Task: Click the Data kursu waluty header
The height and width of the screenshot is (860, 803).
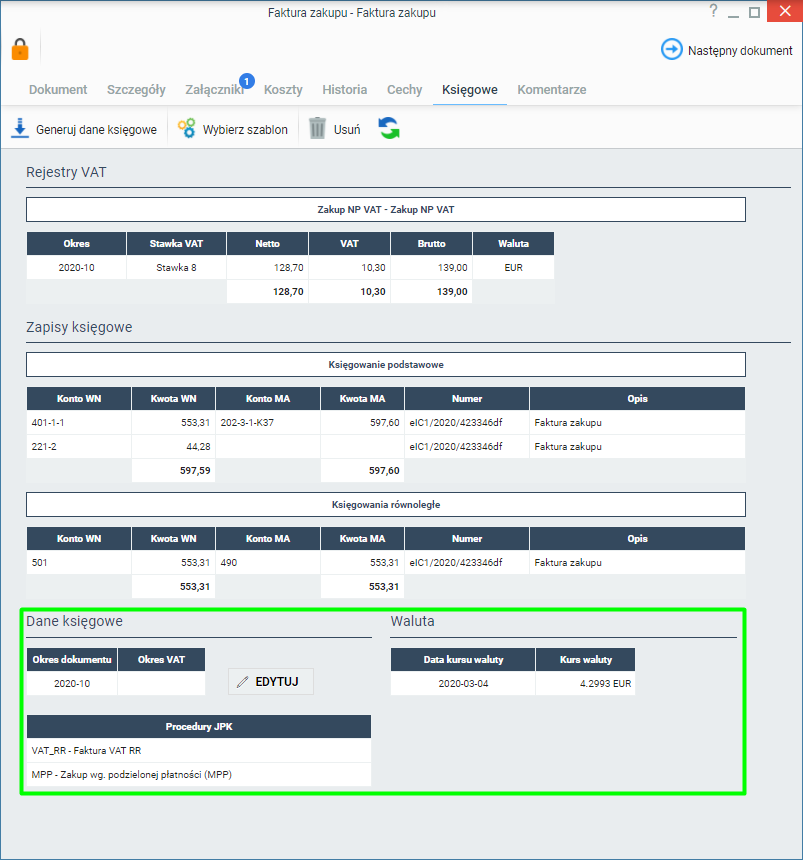Action: pyautogui.click(x=463, y=659)
